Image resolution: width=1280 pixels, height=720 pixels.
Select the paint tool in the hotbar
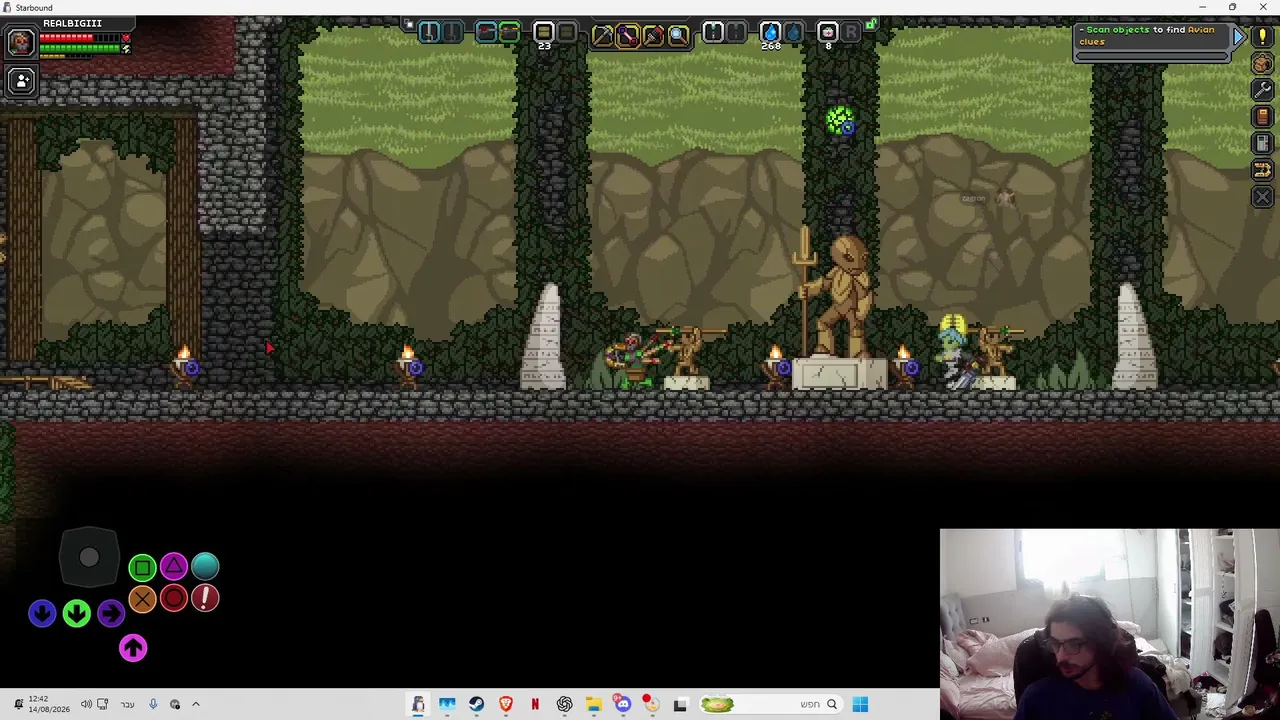coord(653,34)
